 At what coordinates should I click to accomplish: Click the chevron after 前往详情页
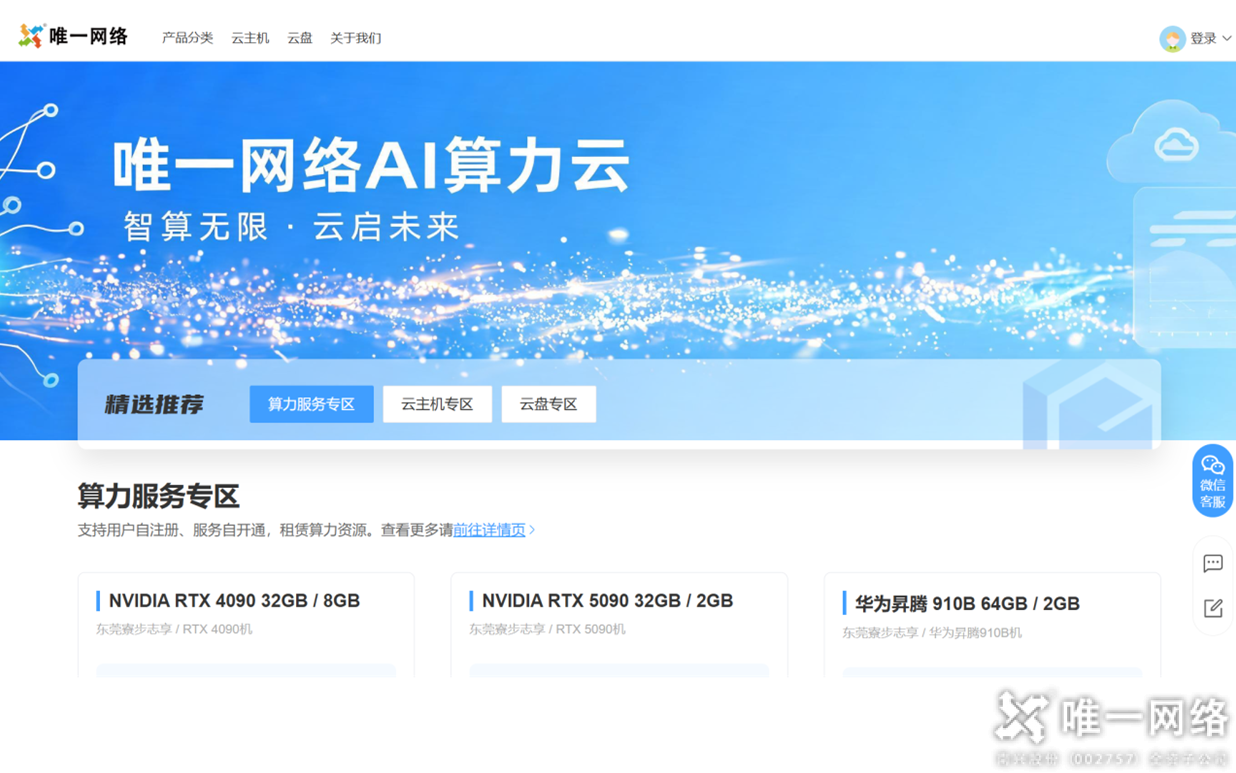click(532, 530)
